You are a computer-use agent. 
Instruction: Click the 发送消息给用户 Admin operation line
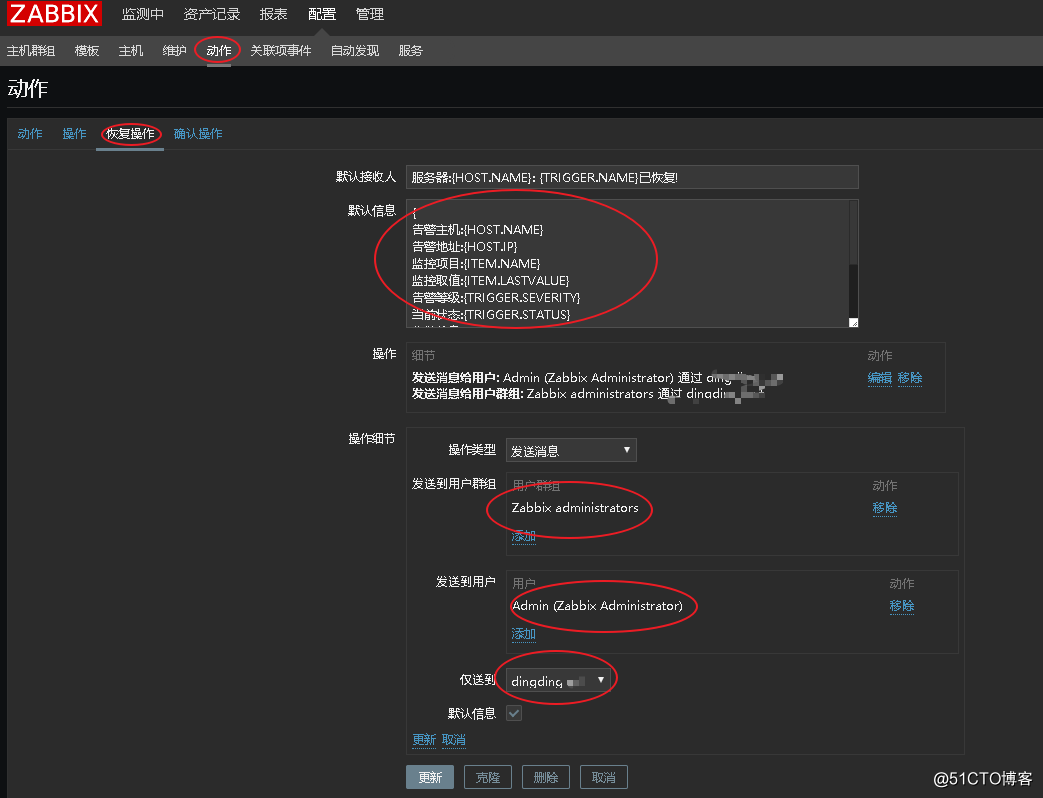(597, 378)
